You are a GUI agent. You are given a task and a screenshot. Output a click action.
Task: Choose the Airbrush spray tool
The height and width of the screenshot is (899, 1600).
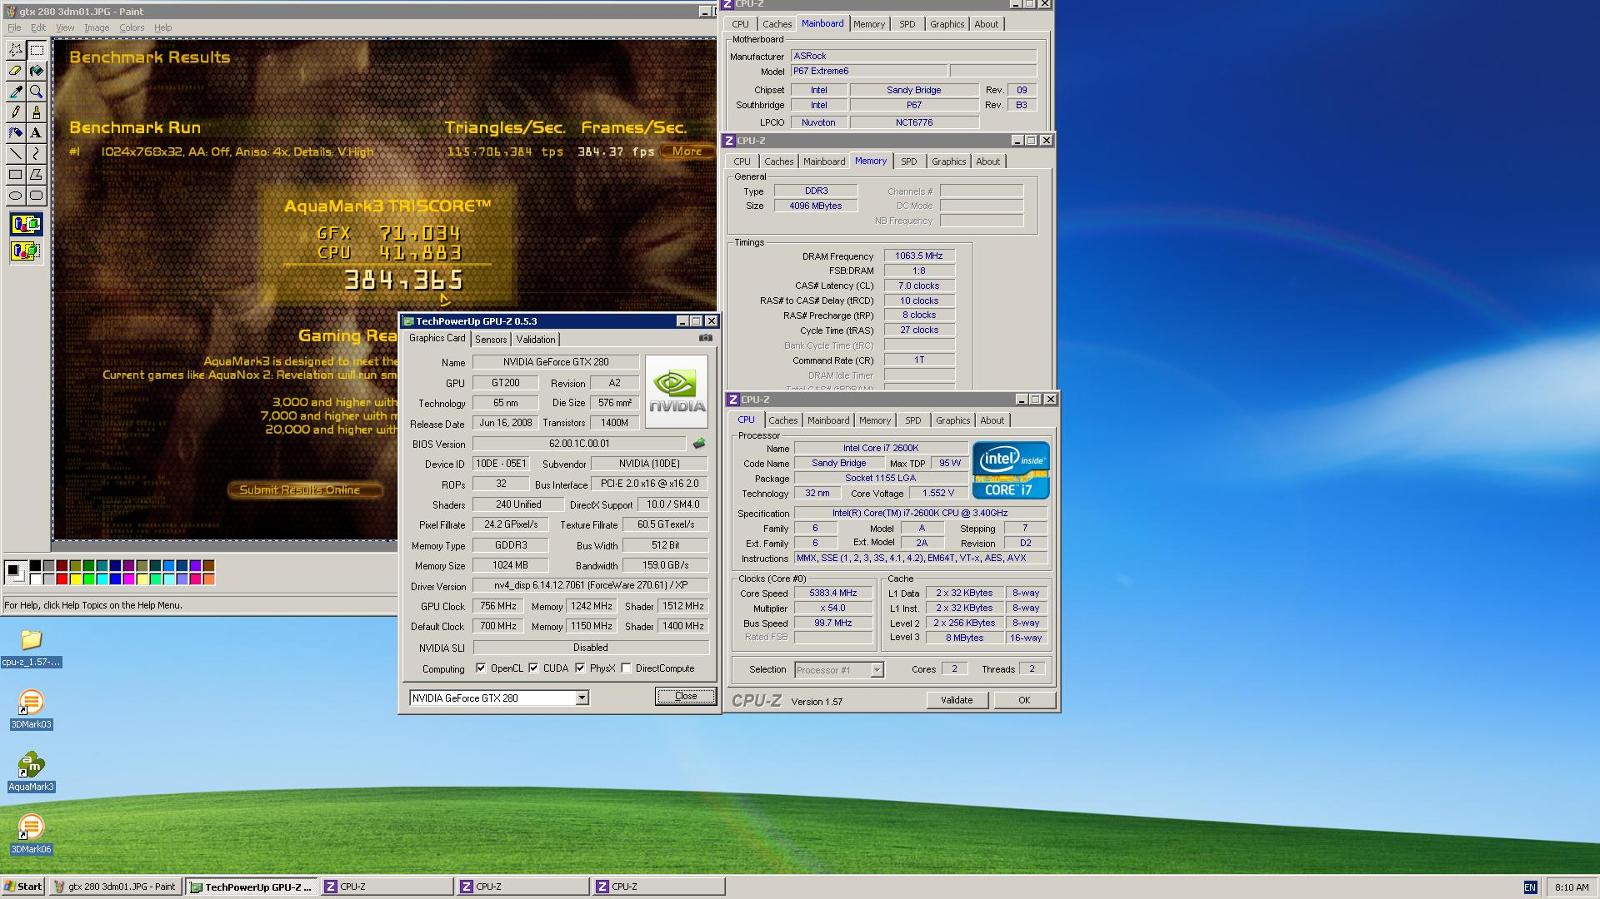[15, 133]
